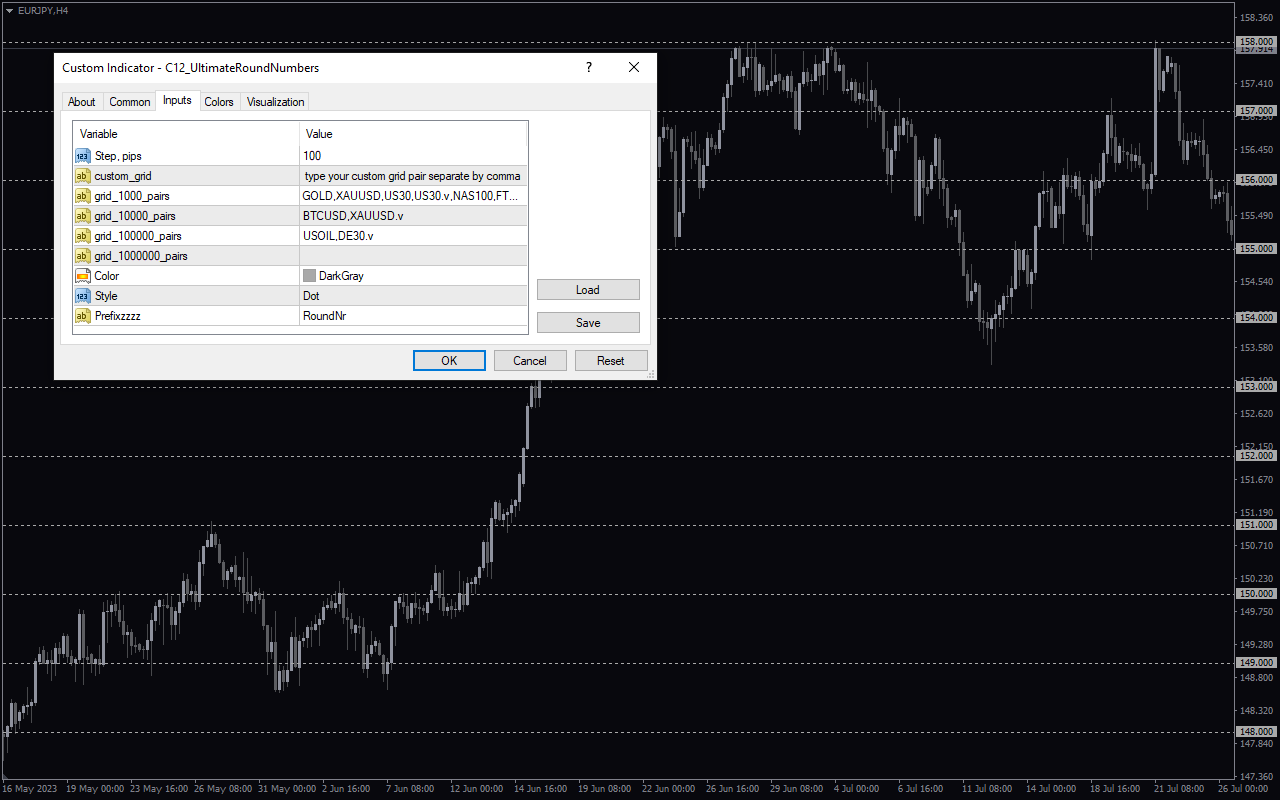Open the Colors tab

click(x=219, y=102)
